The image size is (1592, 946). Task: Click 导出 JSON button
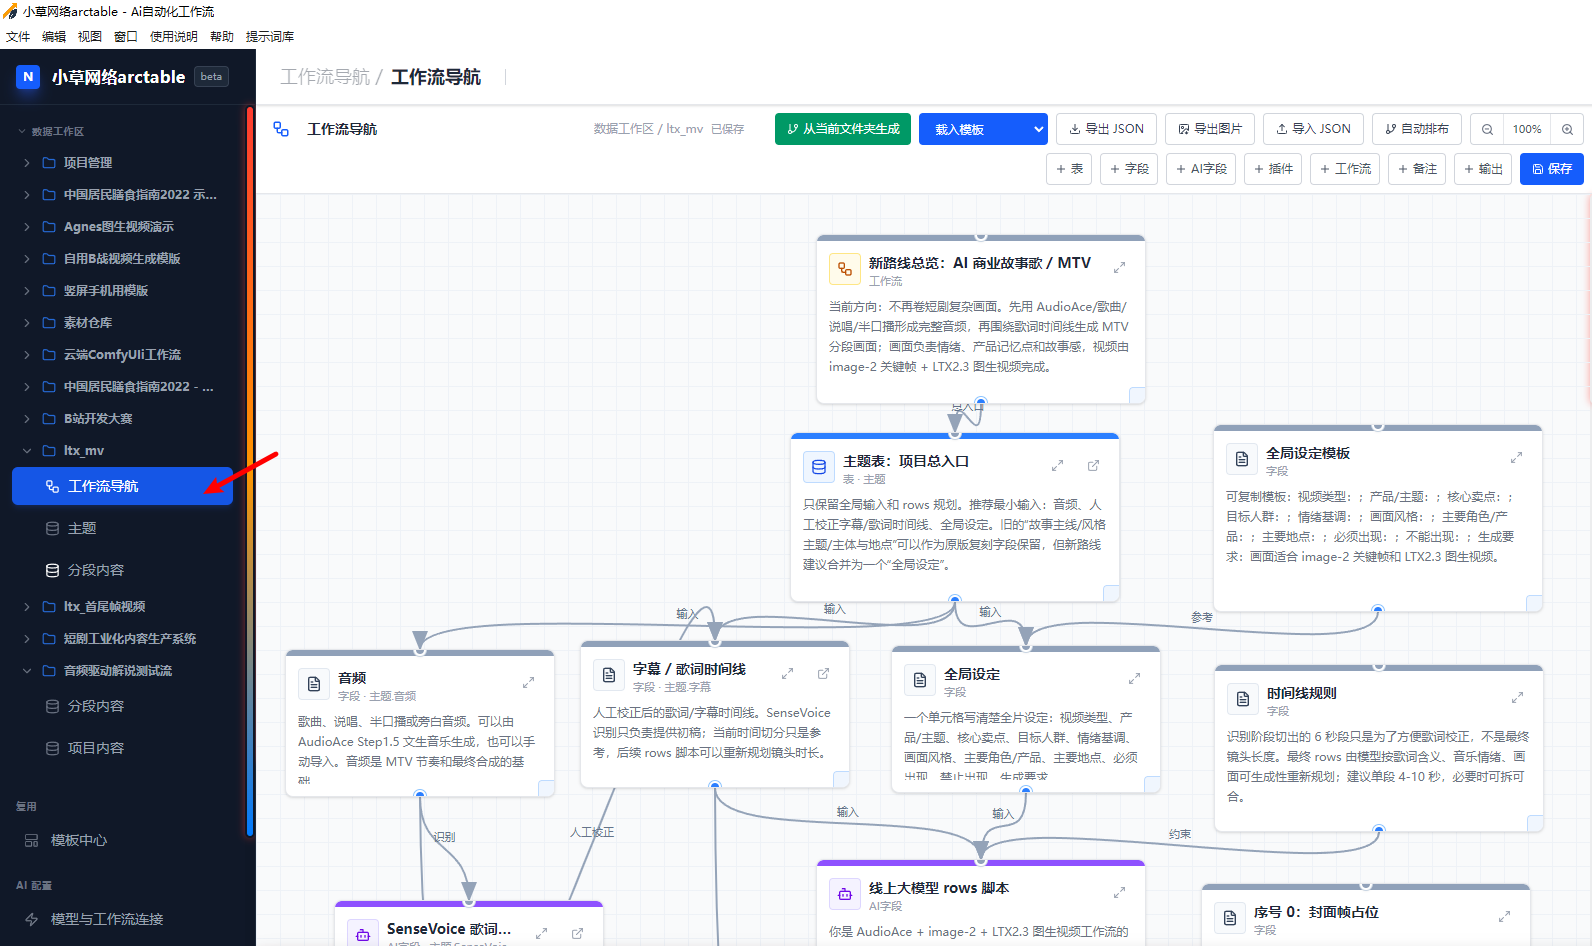tap(1106, 129)
